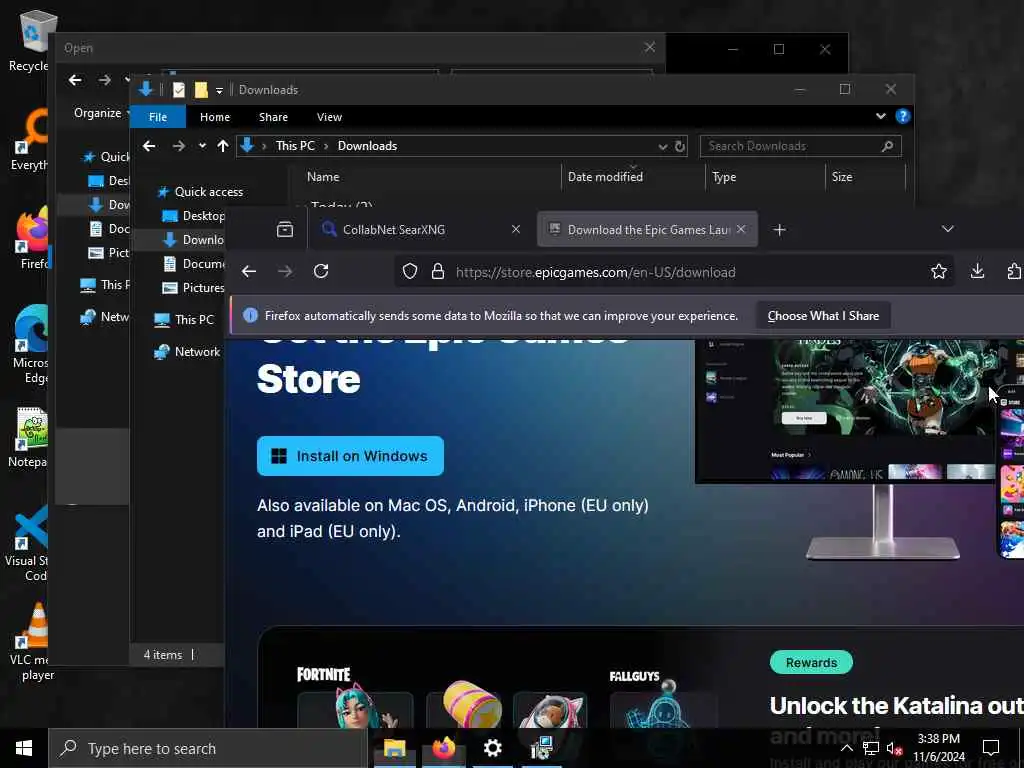Select Quick access in Downloads navigation pane
Image resolution: width=1024 pixels, height=768 pixels.
coord(209,192)
